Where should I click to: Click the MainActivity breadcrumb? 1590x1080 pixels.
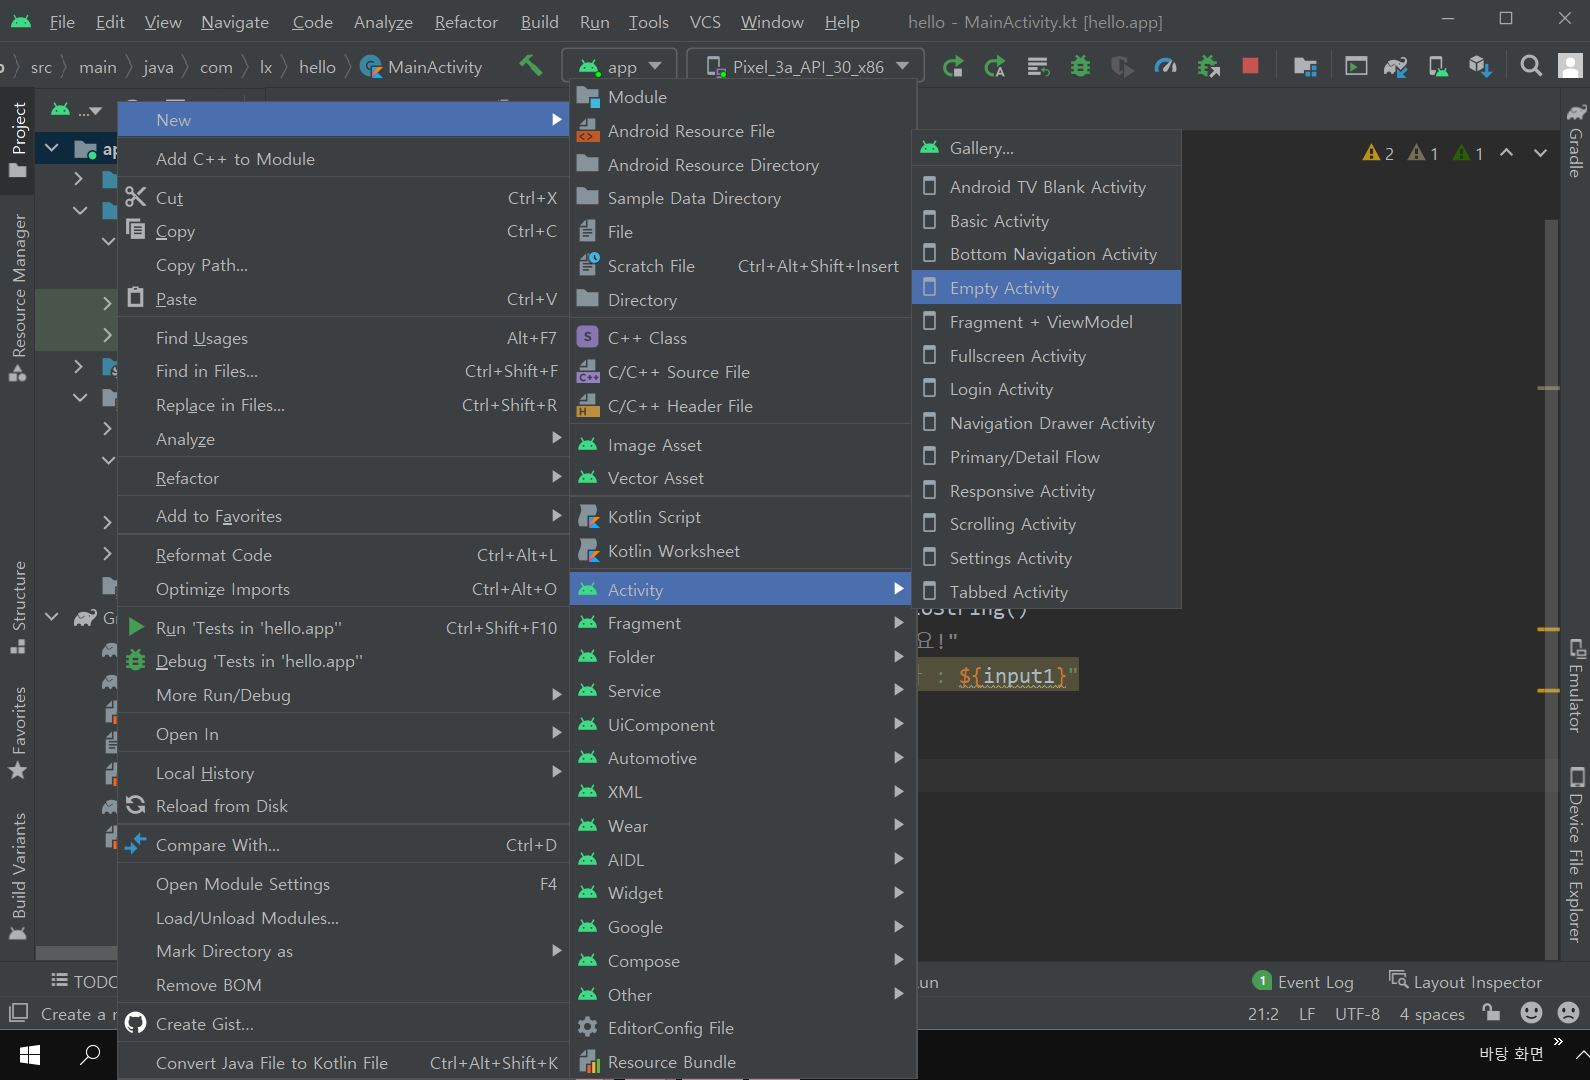(x=422, y=67)
